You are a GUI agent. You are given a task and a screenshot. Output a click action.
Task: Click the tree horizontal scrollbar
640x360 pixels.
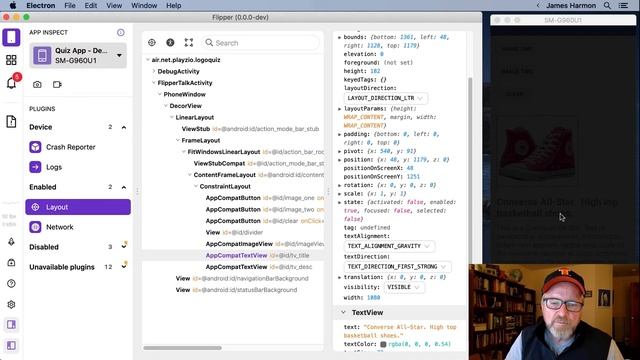[x=182, y=348]
